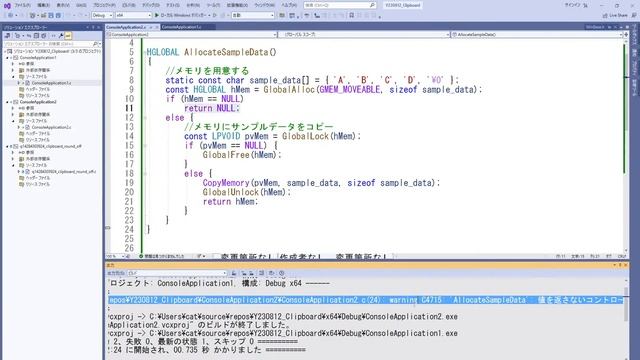Open Properties wrench icon in Solution Explorer
640x360 pixels.
coord(60,36)
